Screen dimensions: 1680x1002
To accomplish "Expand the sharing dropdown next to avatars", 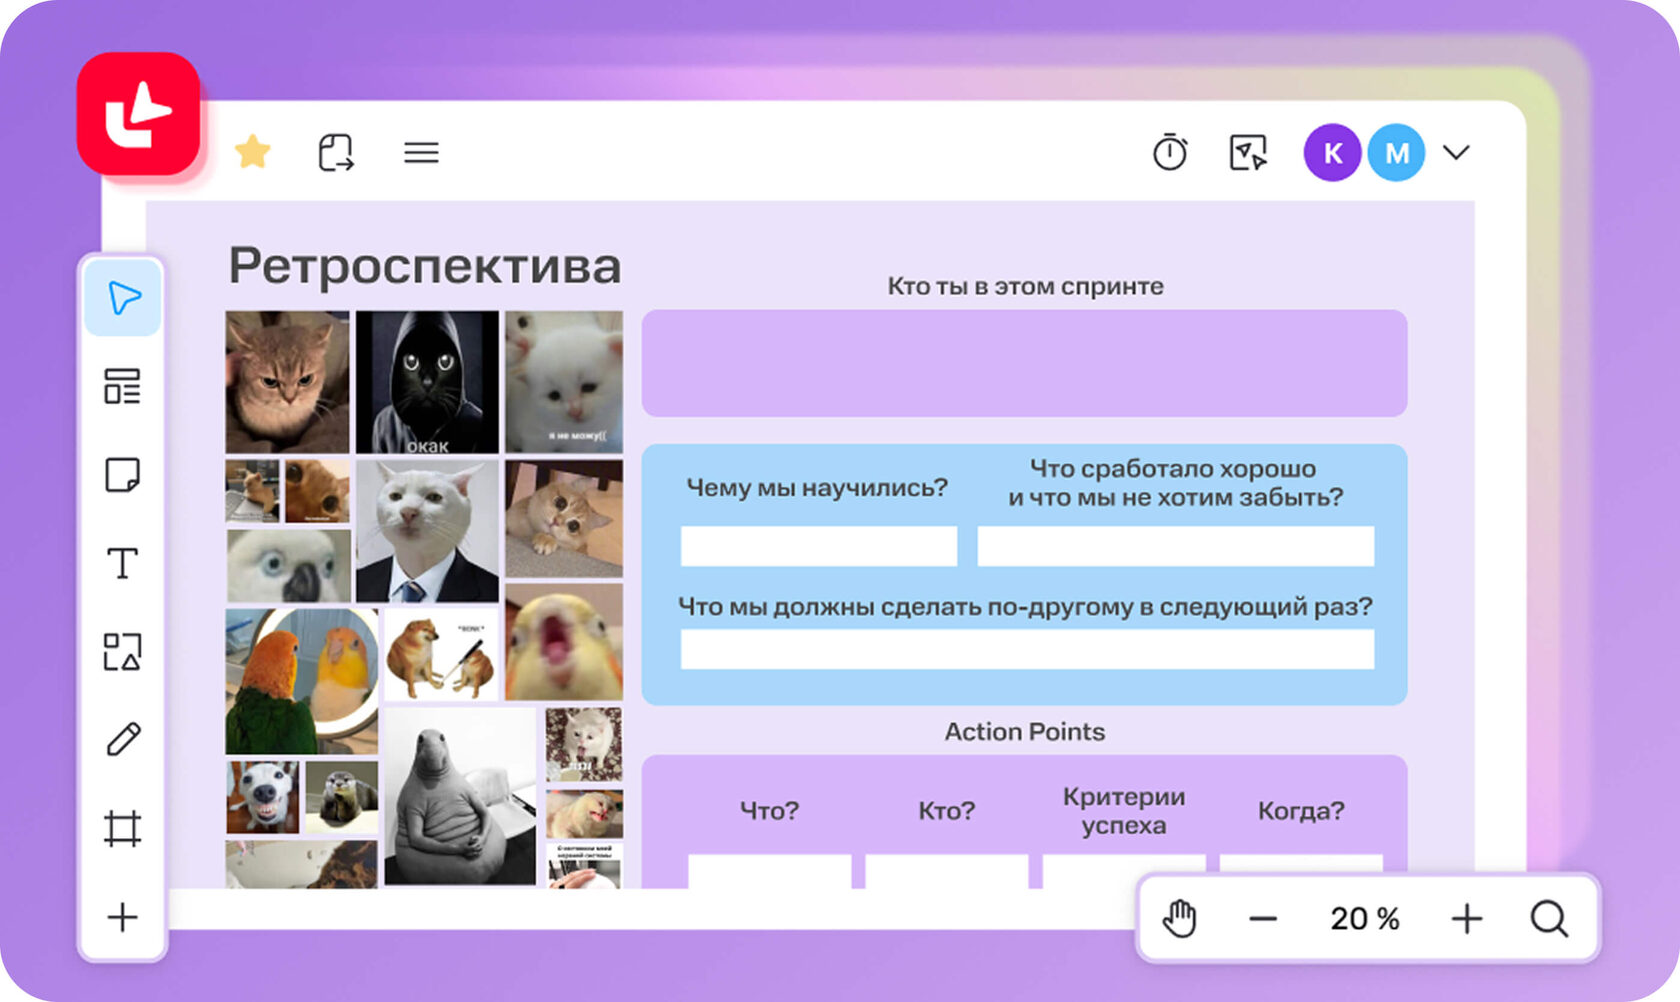I will tap(1456, 152).
